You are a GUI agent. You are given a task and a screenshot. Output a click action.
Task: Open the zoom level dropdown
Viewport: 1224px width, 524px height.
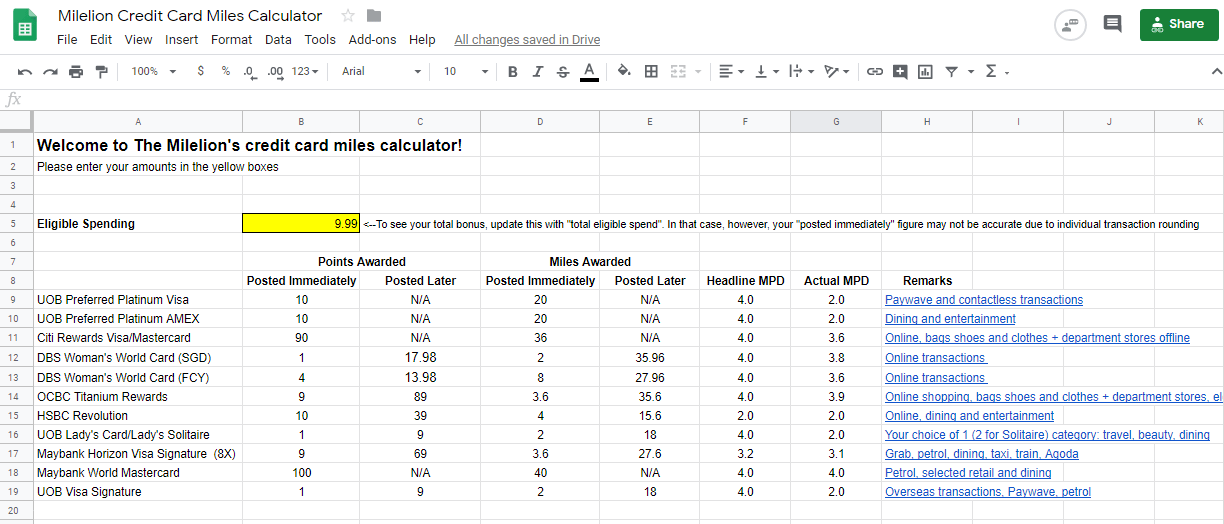[153, 72]
